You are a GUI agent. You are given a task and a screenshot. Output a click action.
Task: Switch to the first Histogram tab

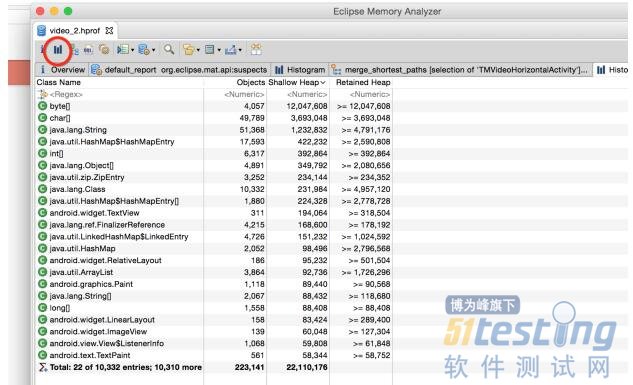coord(300,70)
